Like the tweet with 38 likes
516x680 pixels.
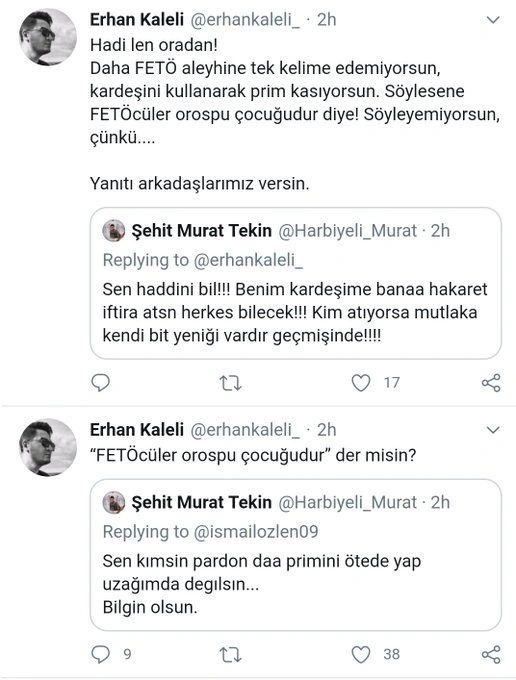pyautogui.click(x=361, y=654)
